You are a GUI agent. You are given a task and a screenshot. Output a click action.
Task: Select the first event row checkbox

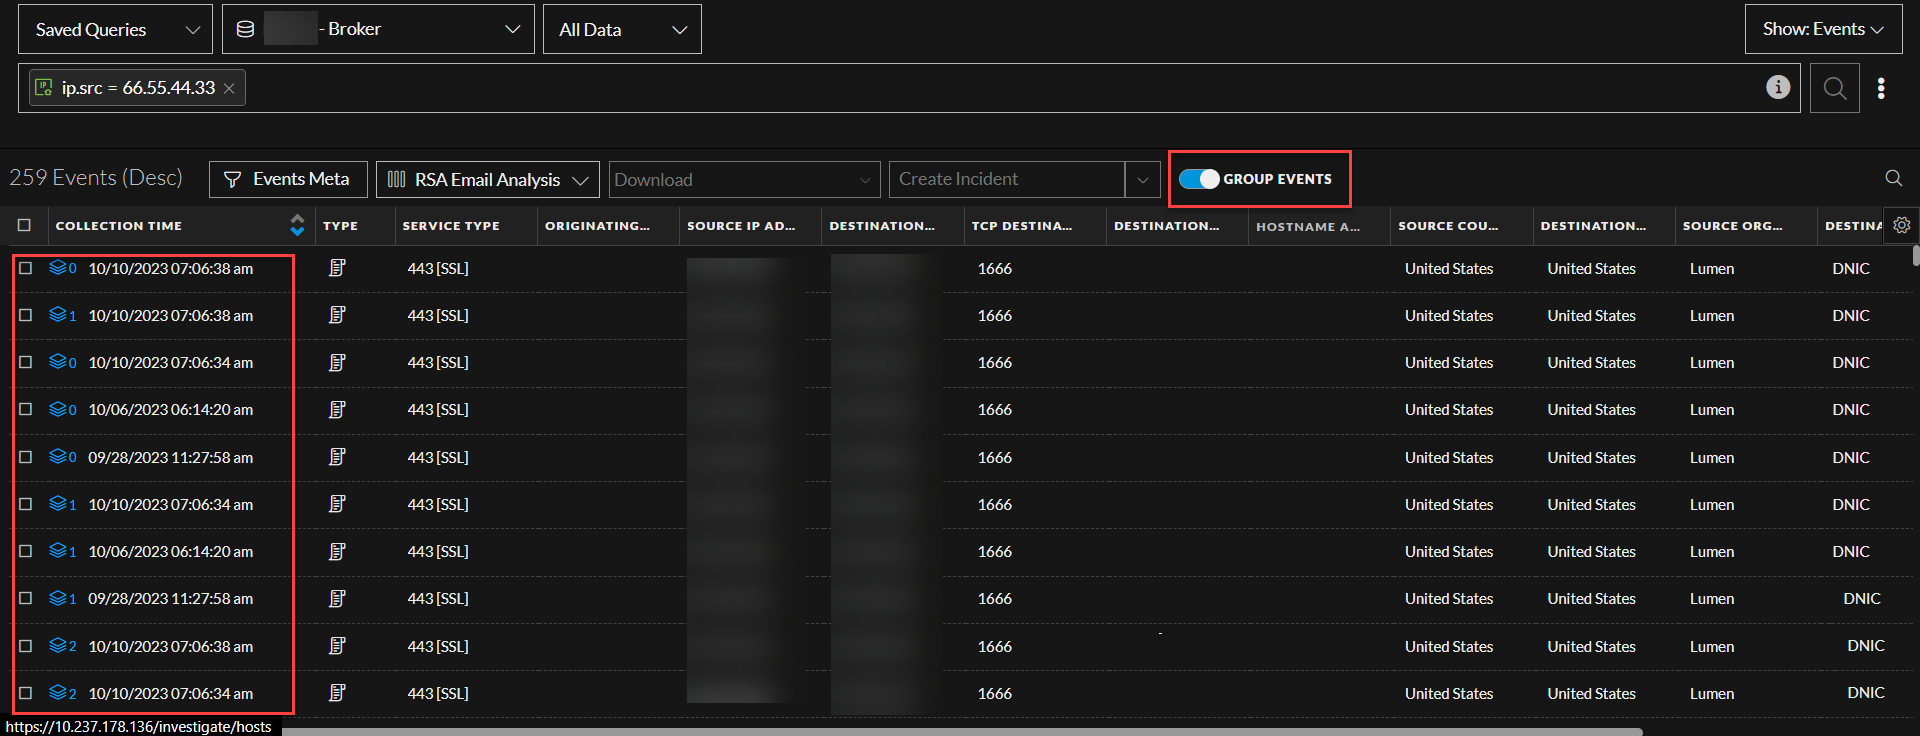[26, 268]
